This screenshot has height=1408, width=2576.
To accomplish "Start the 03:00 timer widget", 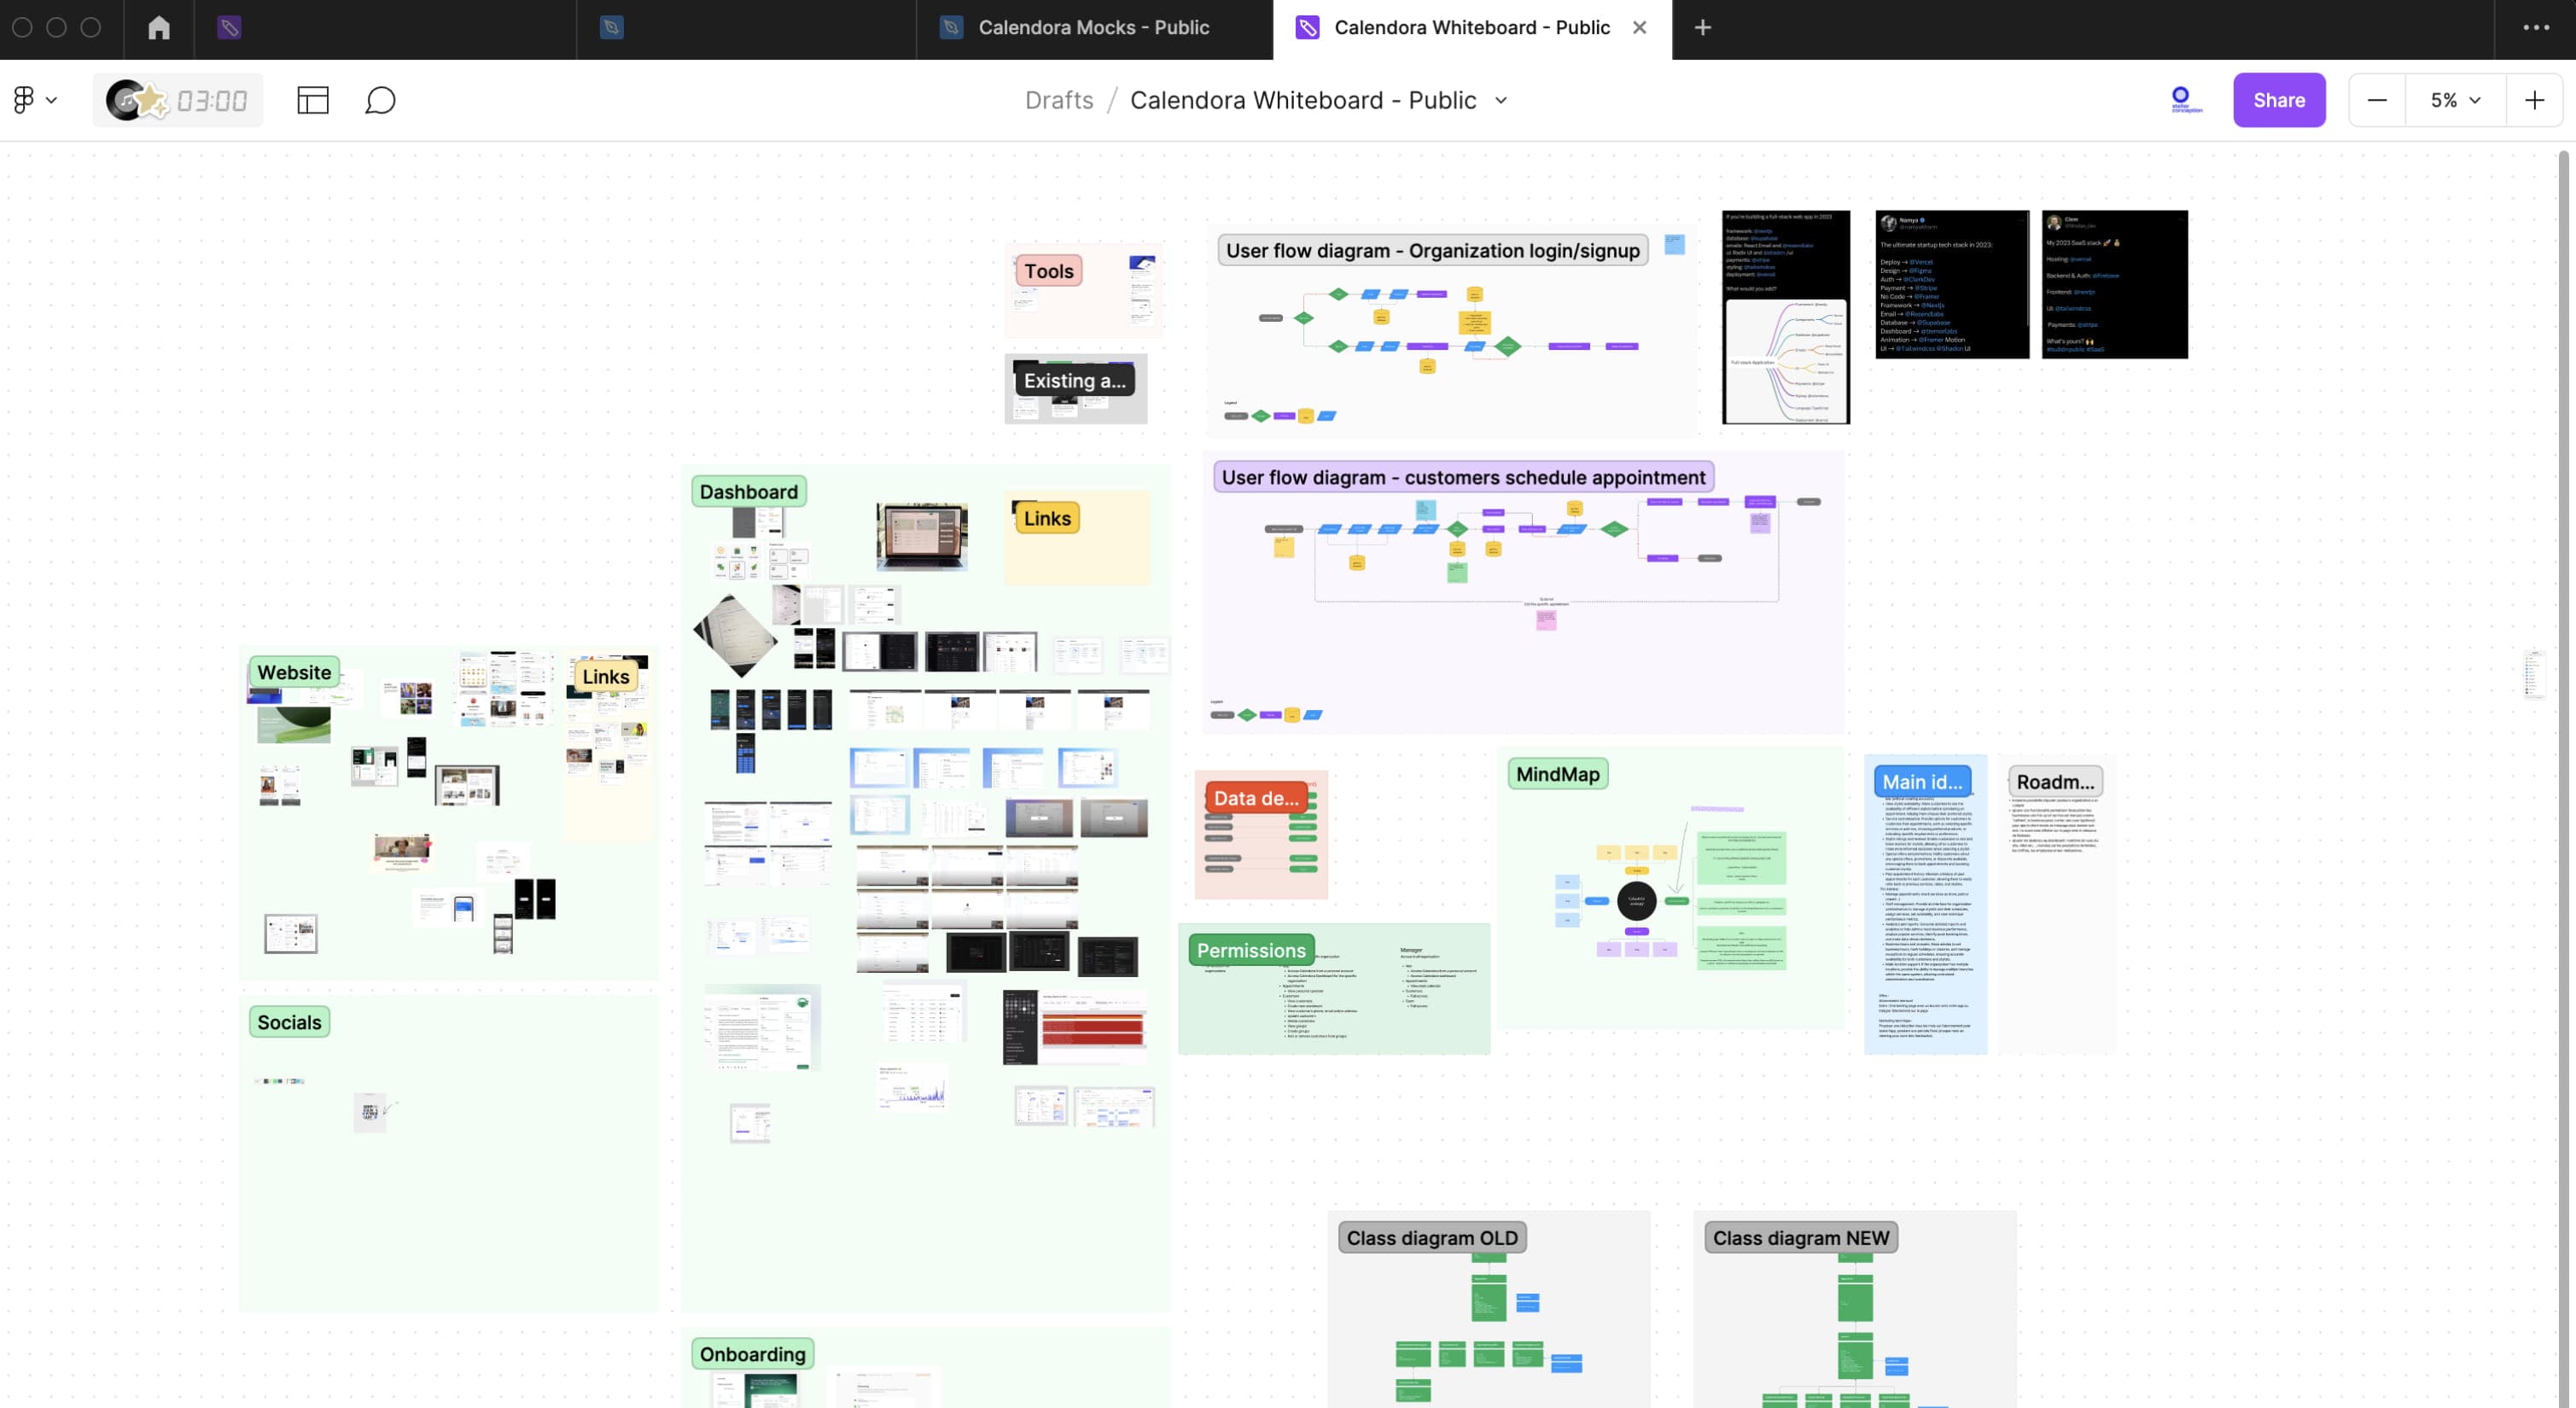I will coord(178,100).
